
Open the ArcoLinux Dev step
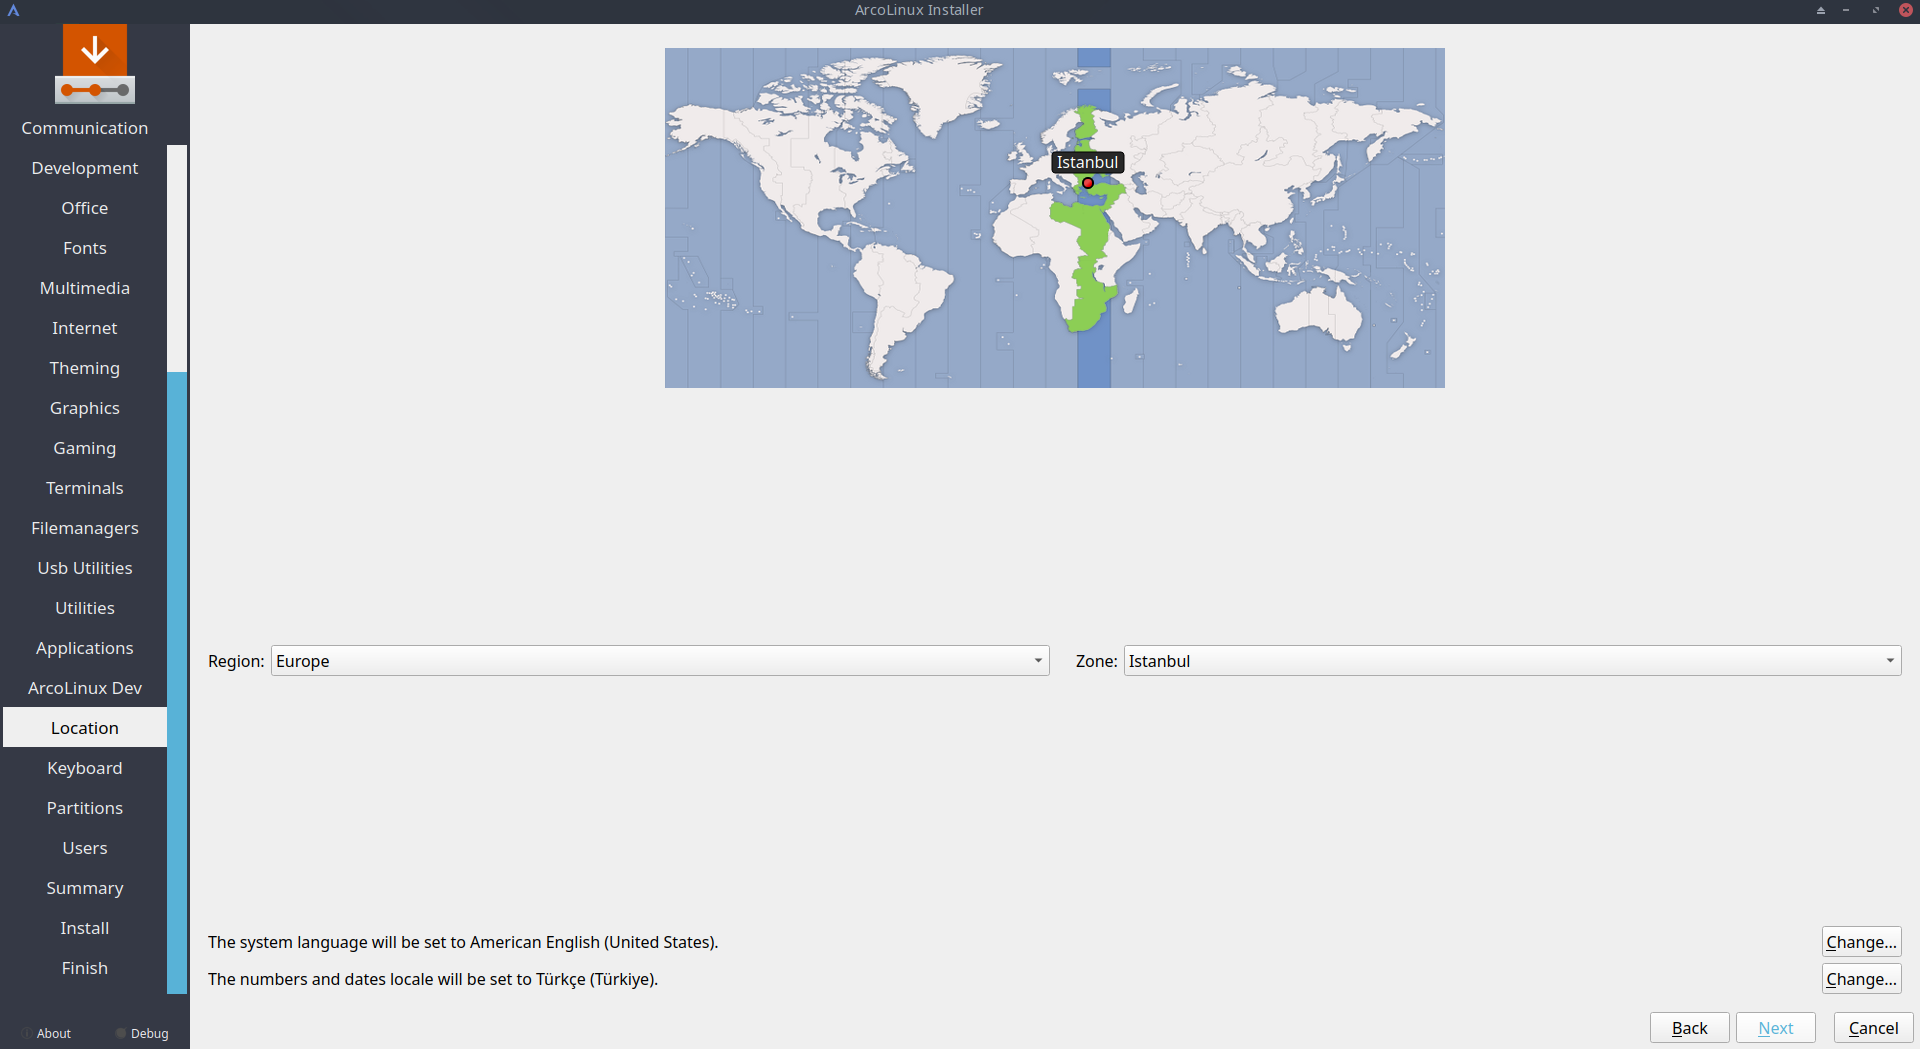coord(85,688)
